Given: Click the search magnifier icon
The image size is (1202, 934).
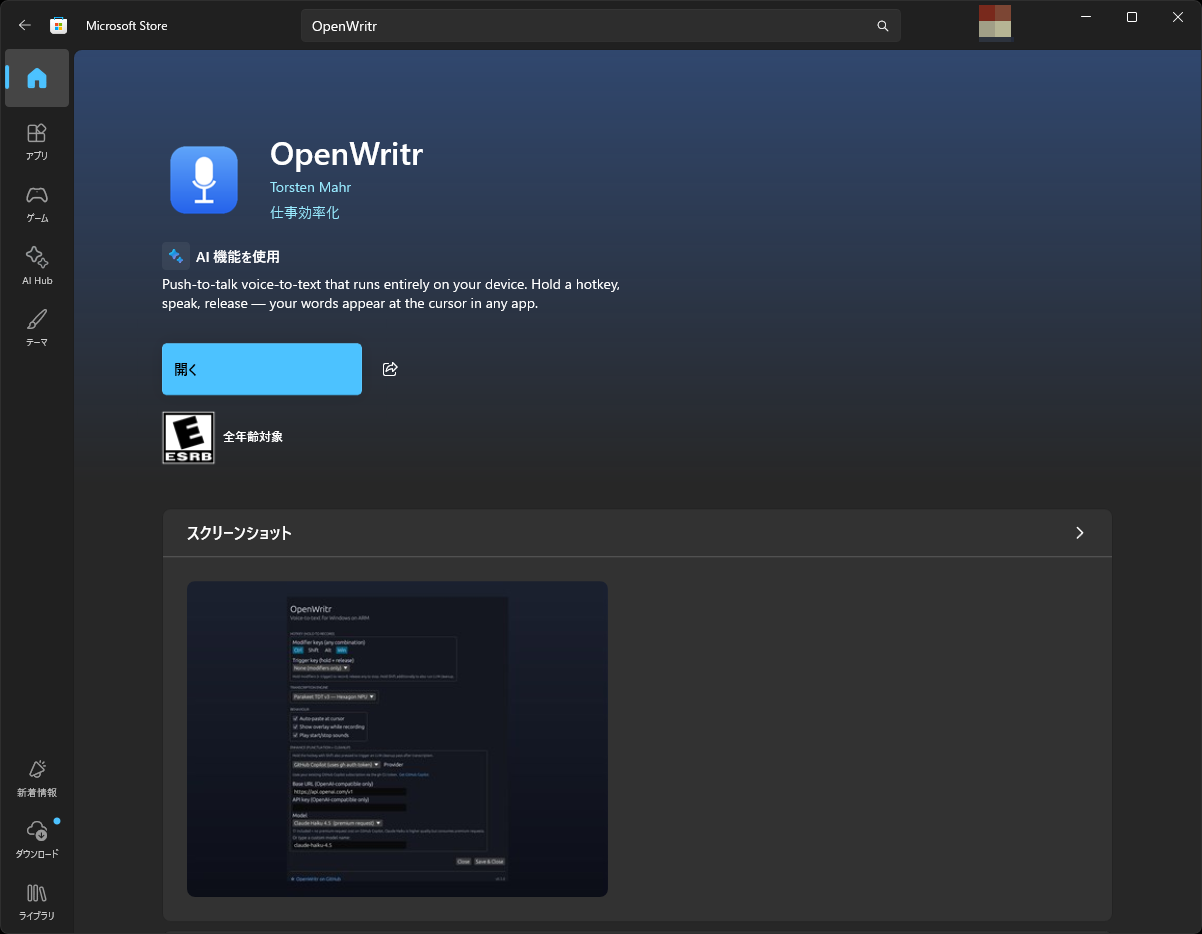Looking at the screenshot, I should [x=883, y=26].
